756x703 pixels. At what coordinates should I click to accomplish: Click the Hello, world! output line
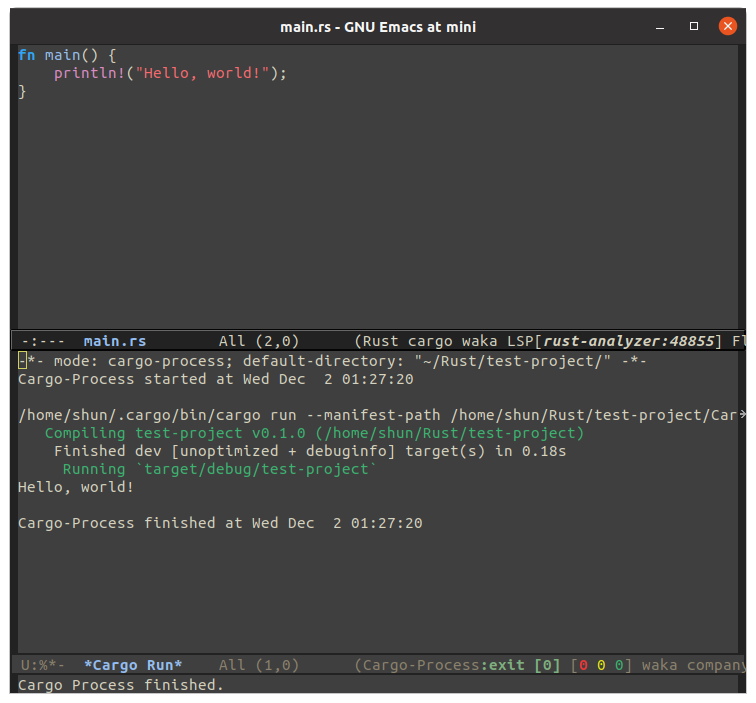point(76,487)
